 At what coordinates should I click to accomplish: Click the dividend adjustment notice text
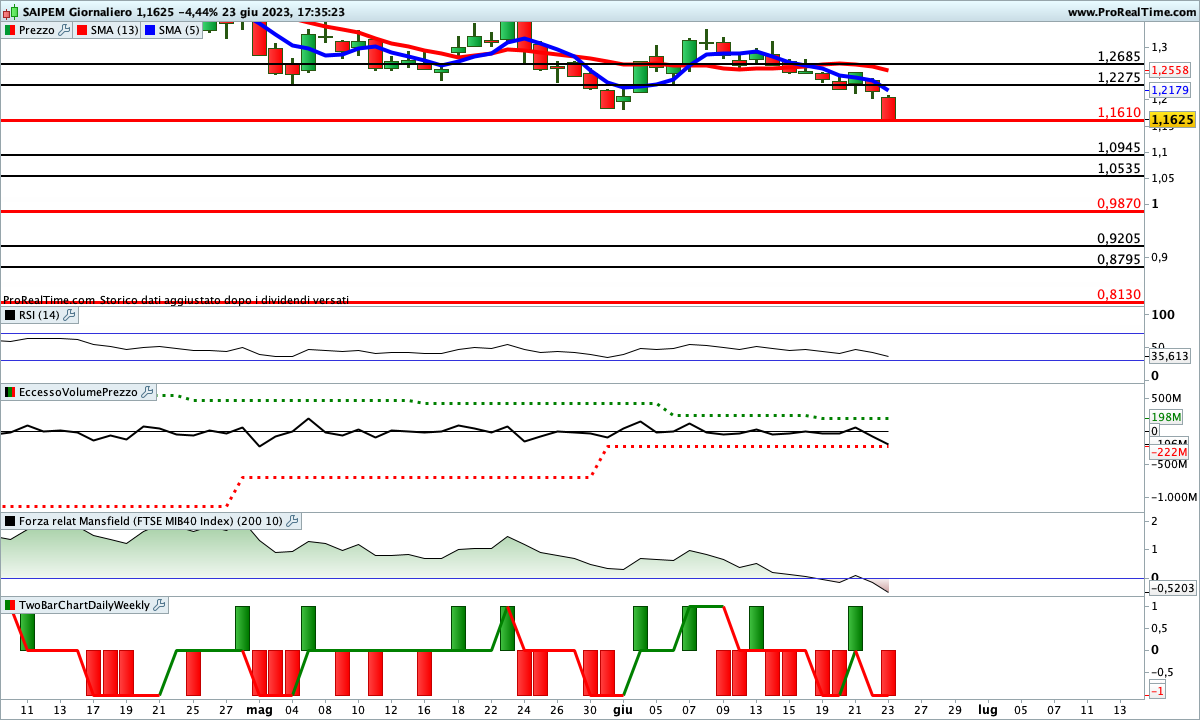click(x=176, y=299)
